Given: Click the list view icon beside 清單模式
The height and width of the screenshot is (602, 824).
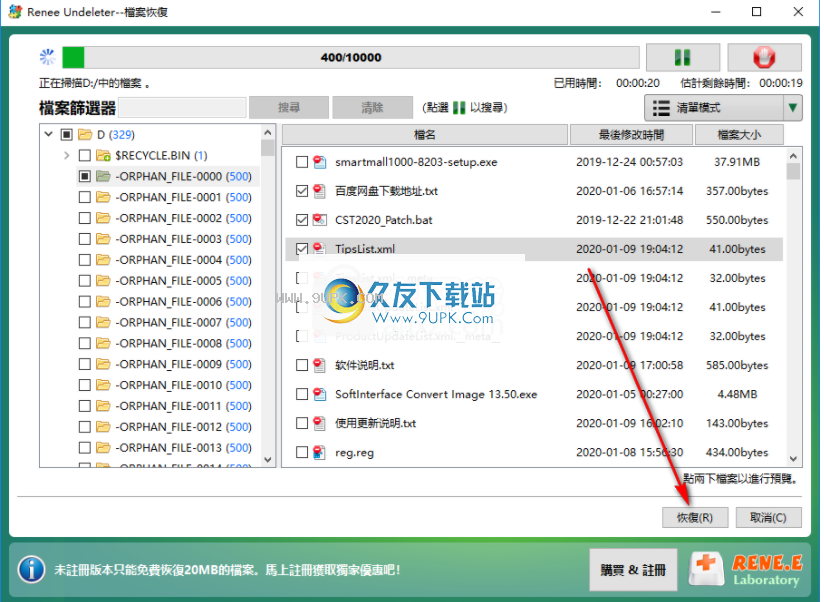Looking at the screenshot, I should tap(661, 108).
